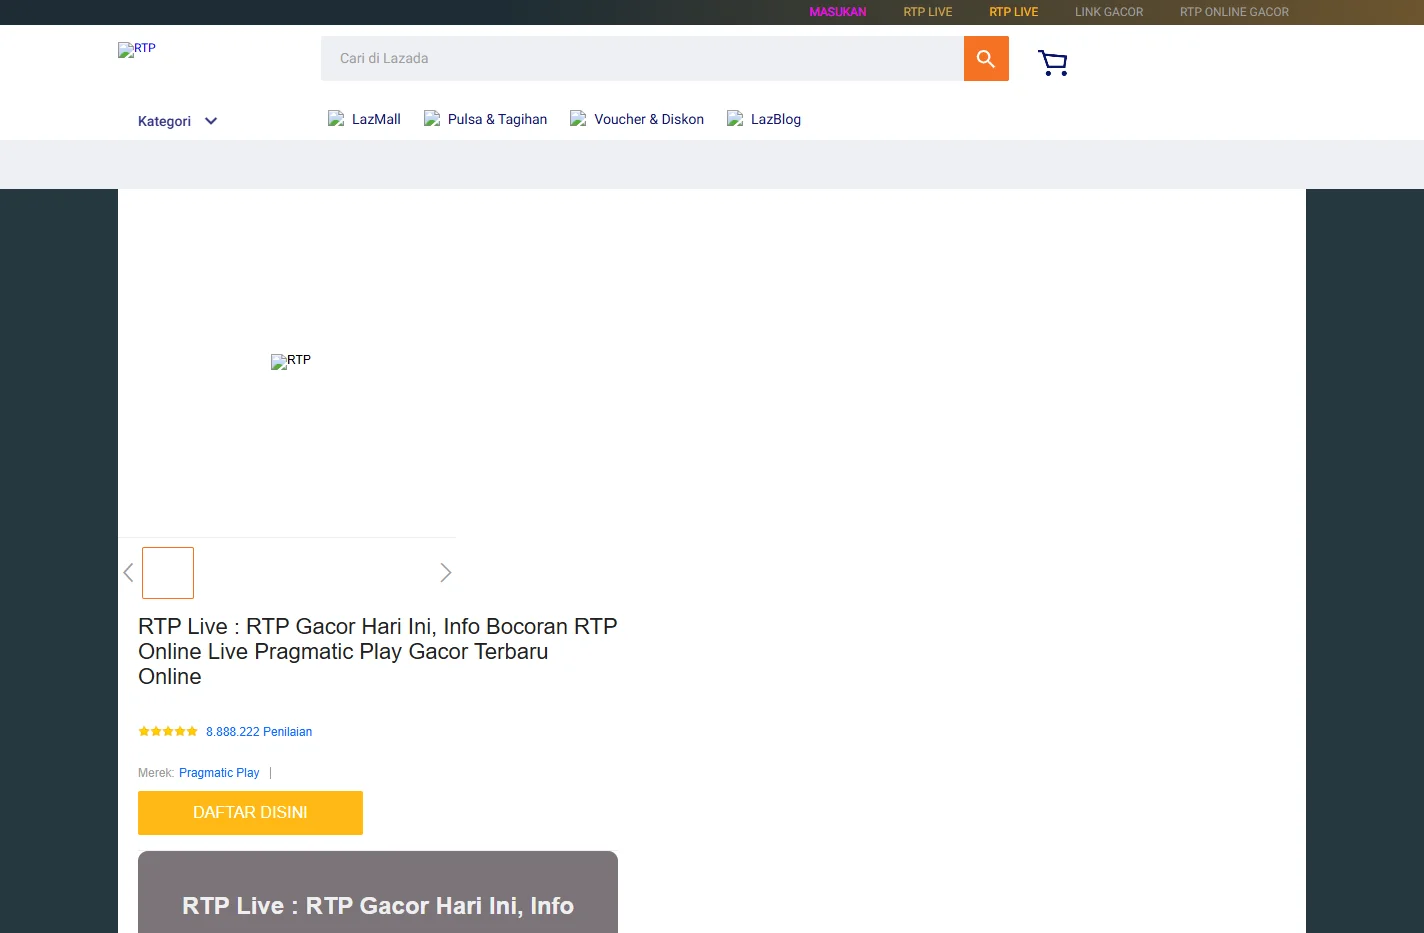Click the Voucher & Diskon image icon

click(578, 118)
